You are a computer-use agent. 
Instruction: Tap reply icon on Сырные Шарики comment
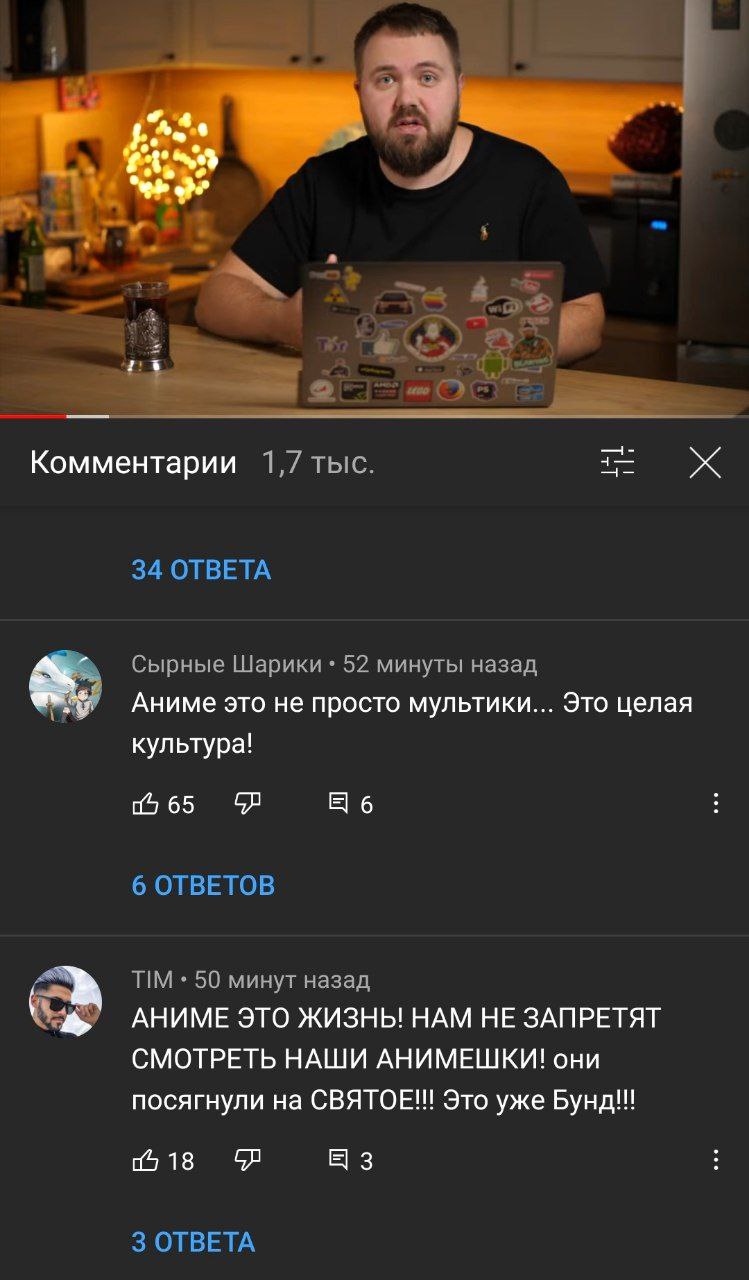(x=340, y=804)
